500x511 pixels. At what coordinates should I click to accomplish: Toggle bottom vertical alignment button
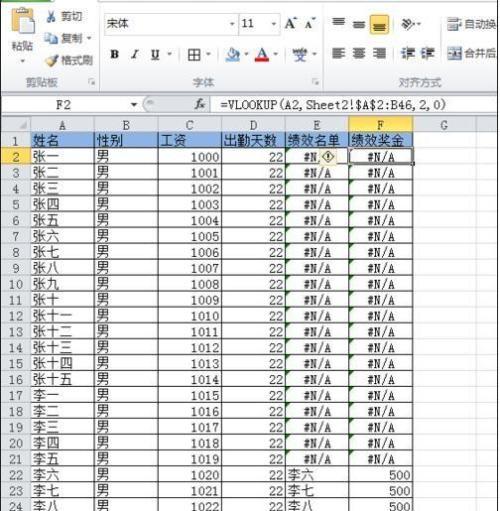tap(379, 24)
